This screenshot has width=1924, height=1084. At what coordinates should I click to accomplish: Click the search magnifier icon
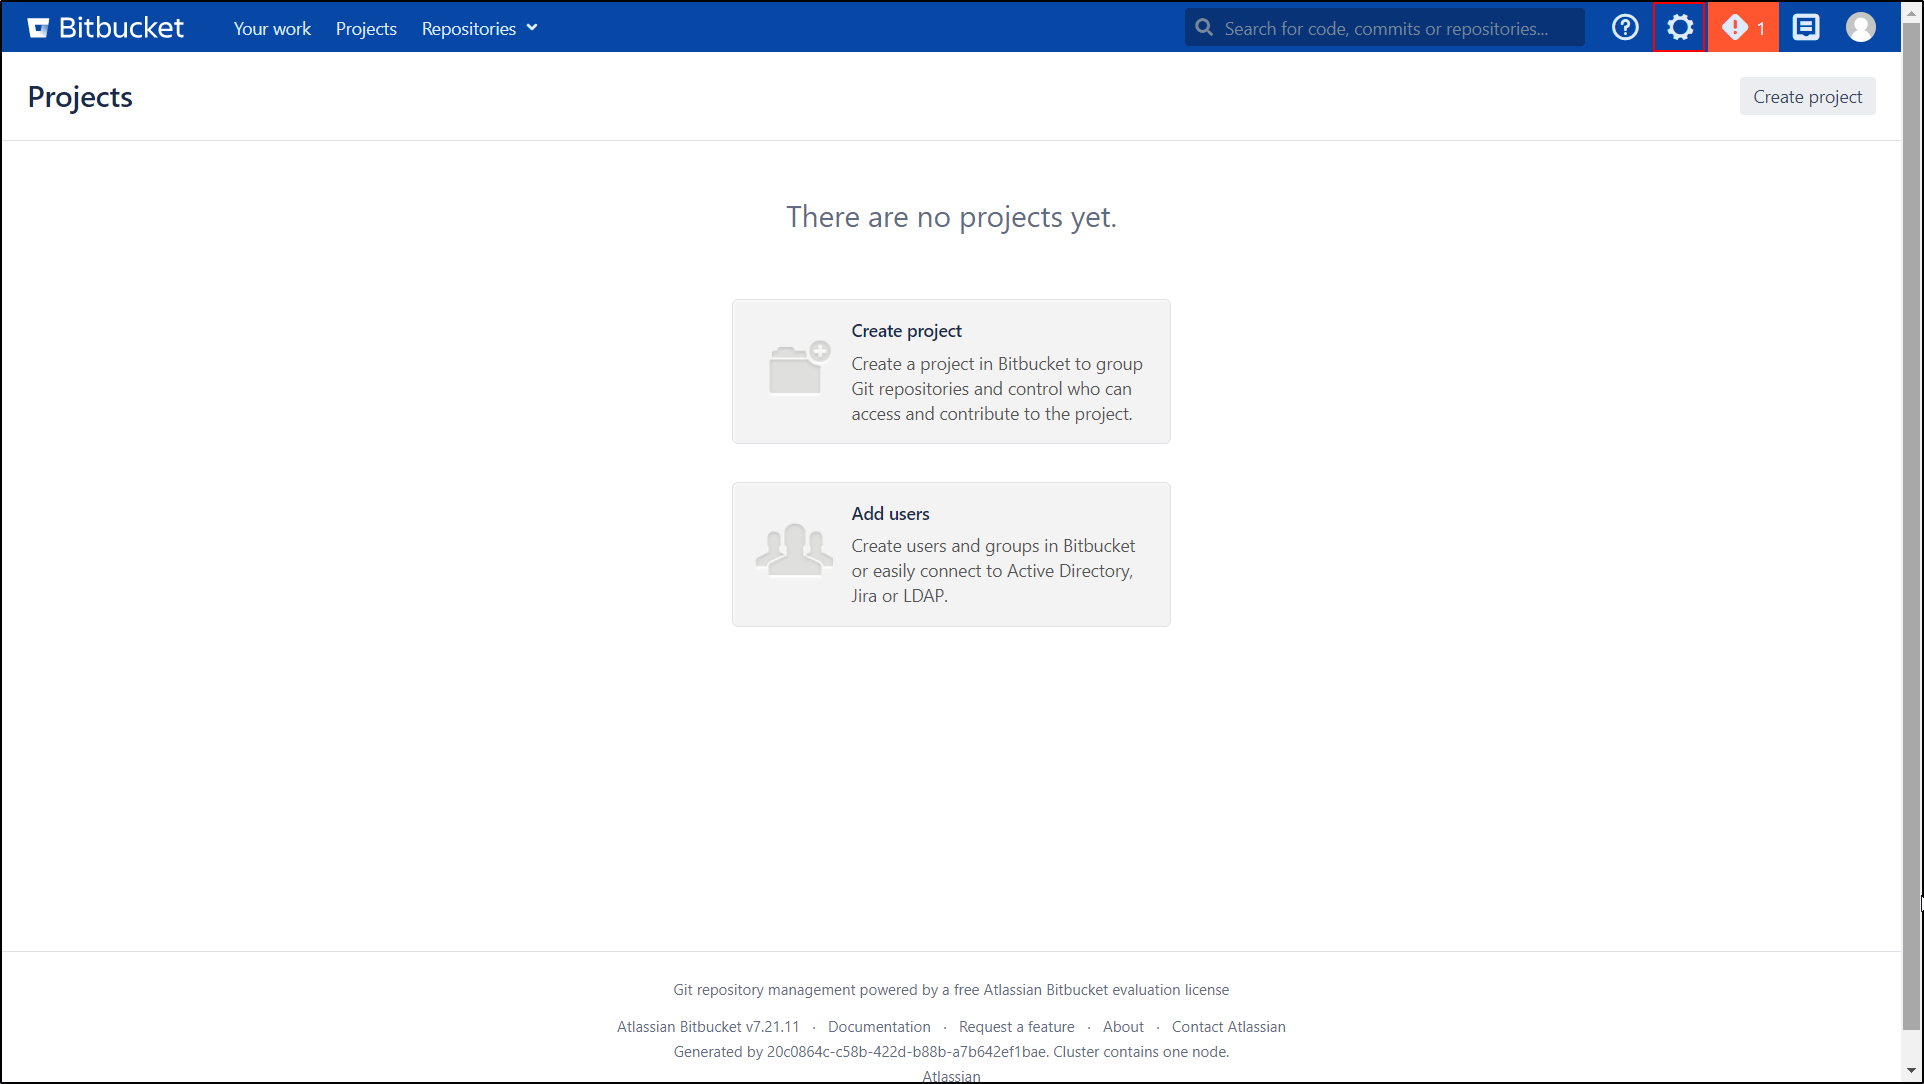click(1204, 27)
